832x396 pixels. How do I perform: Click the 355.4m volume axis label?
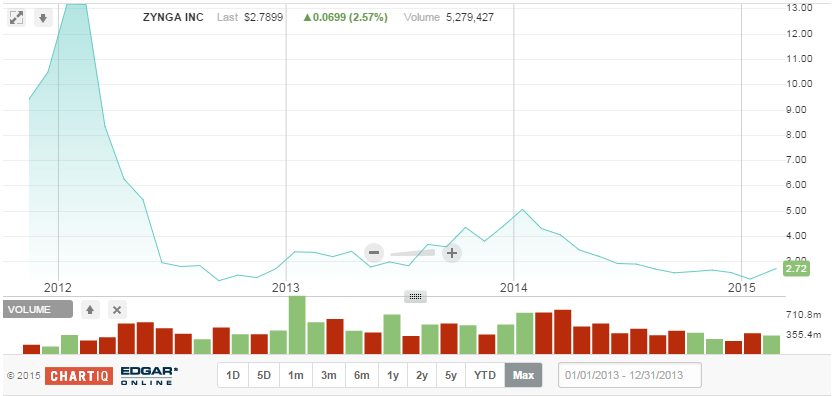803,335
